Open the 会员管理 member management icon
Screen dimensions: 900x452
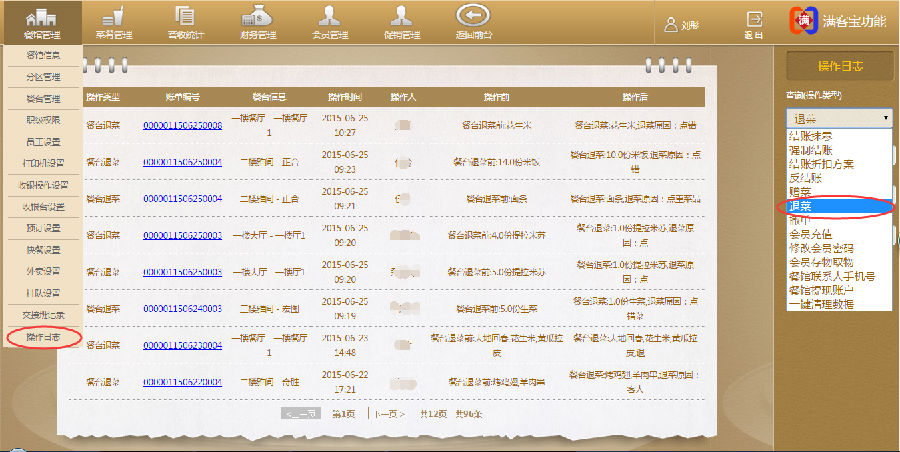tap(330, 20)
